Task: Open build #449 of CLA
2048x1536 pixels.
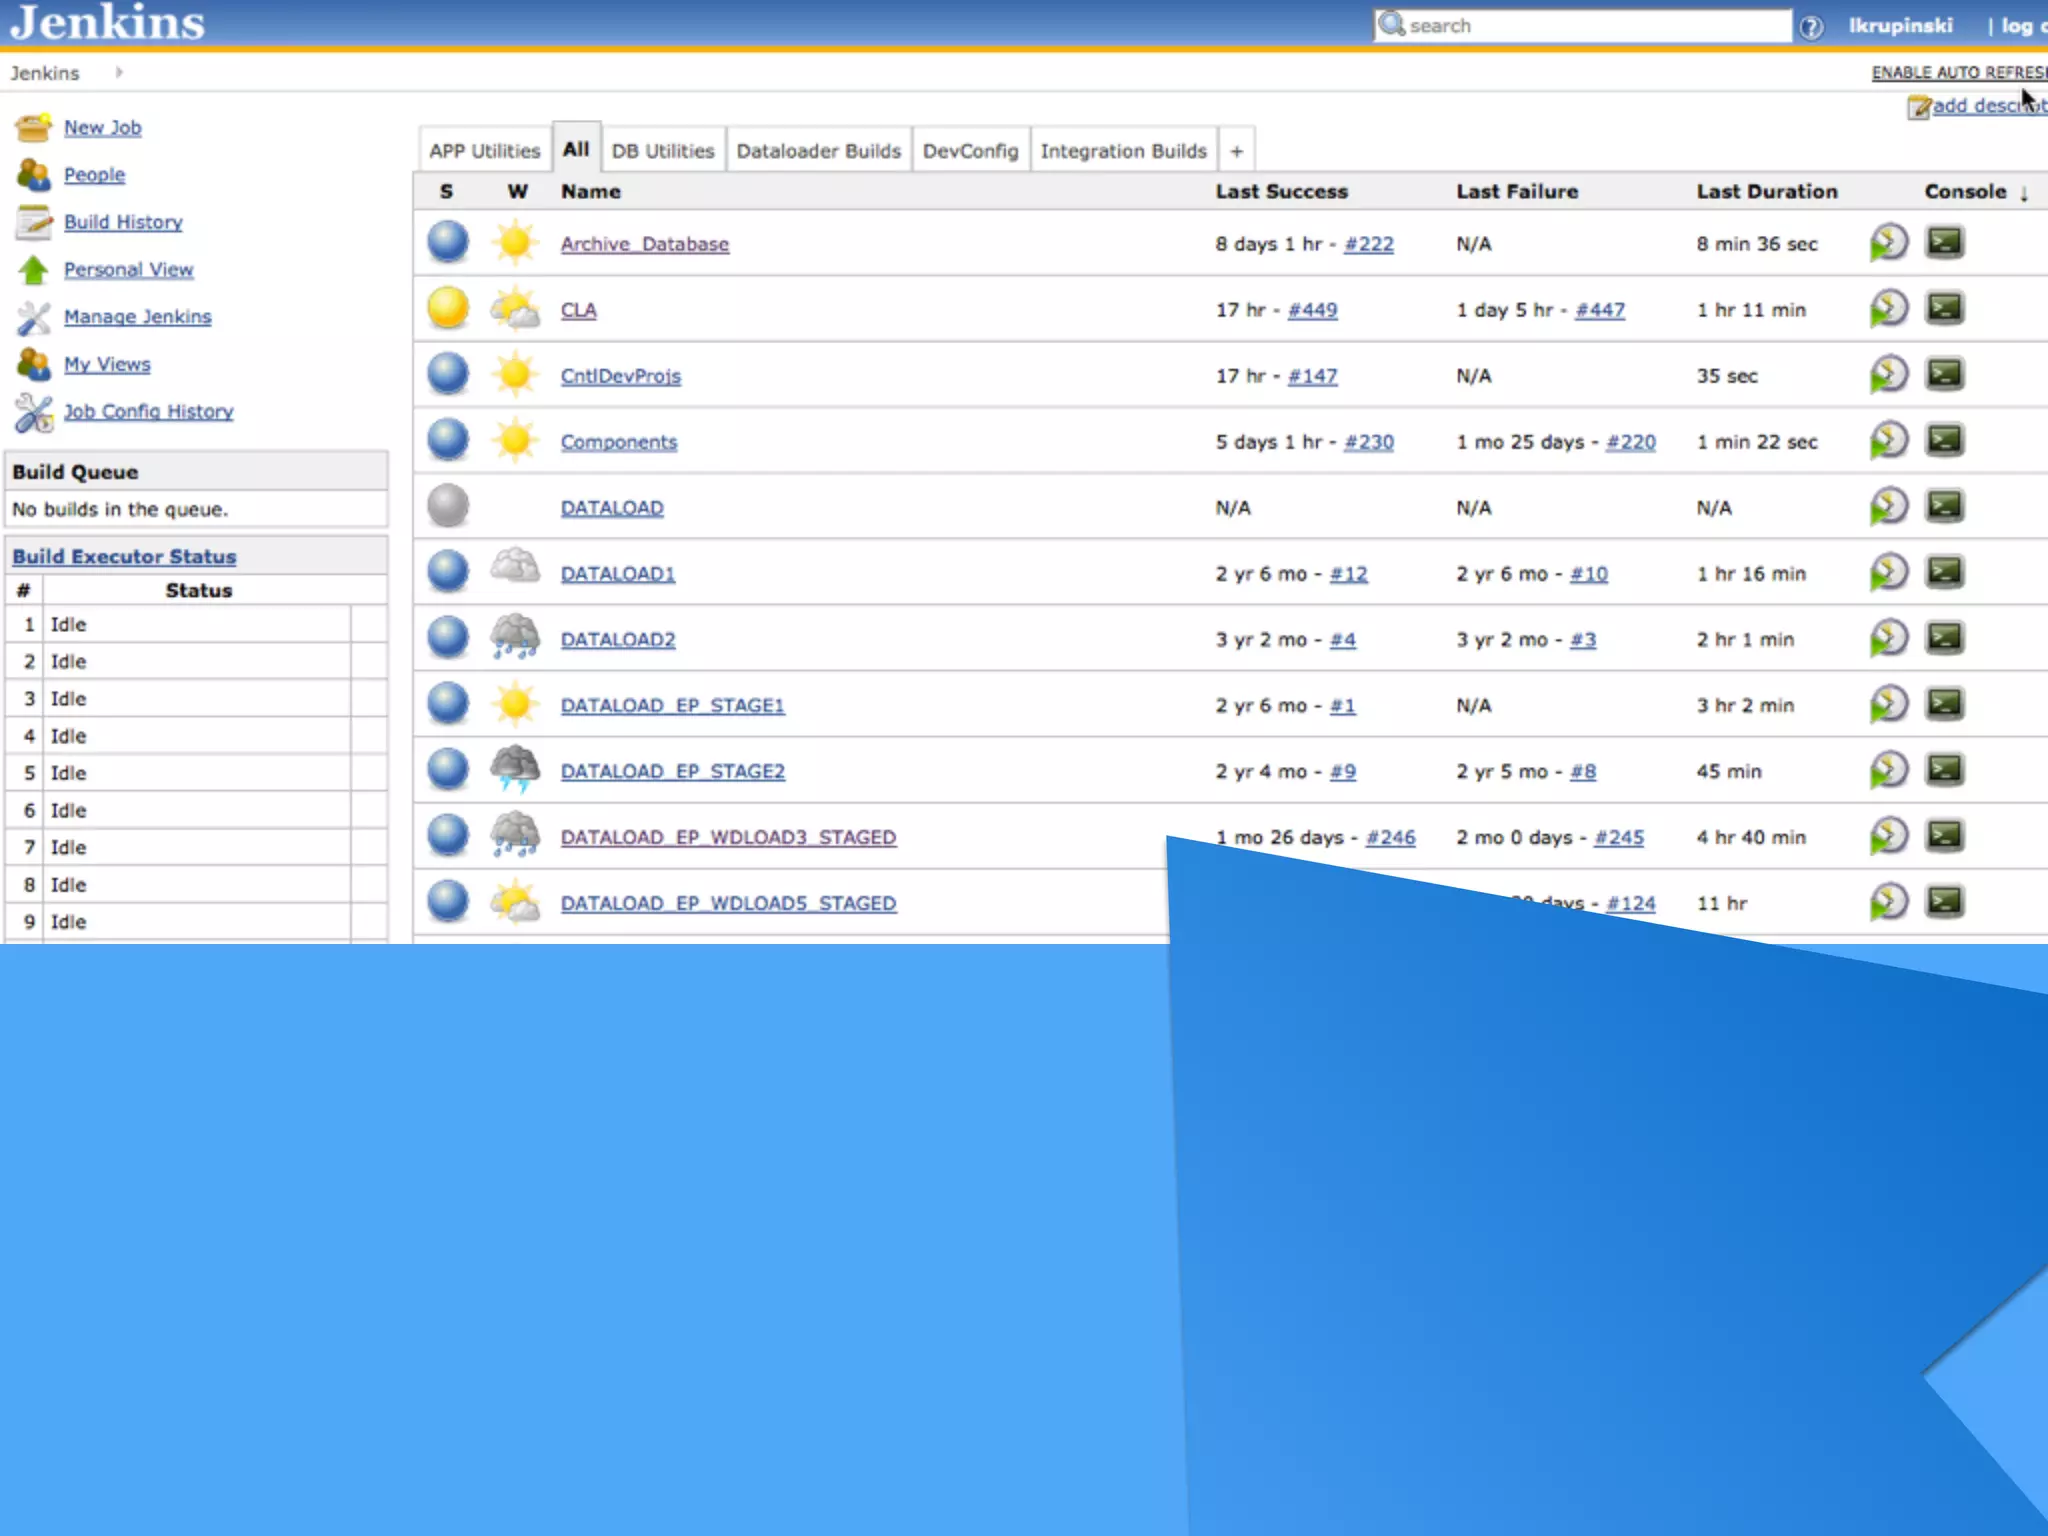Action: pyautogui.click(x=1312, y=310)
